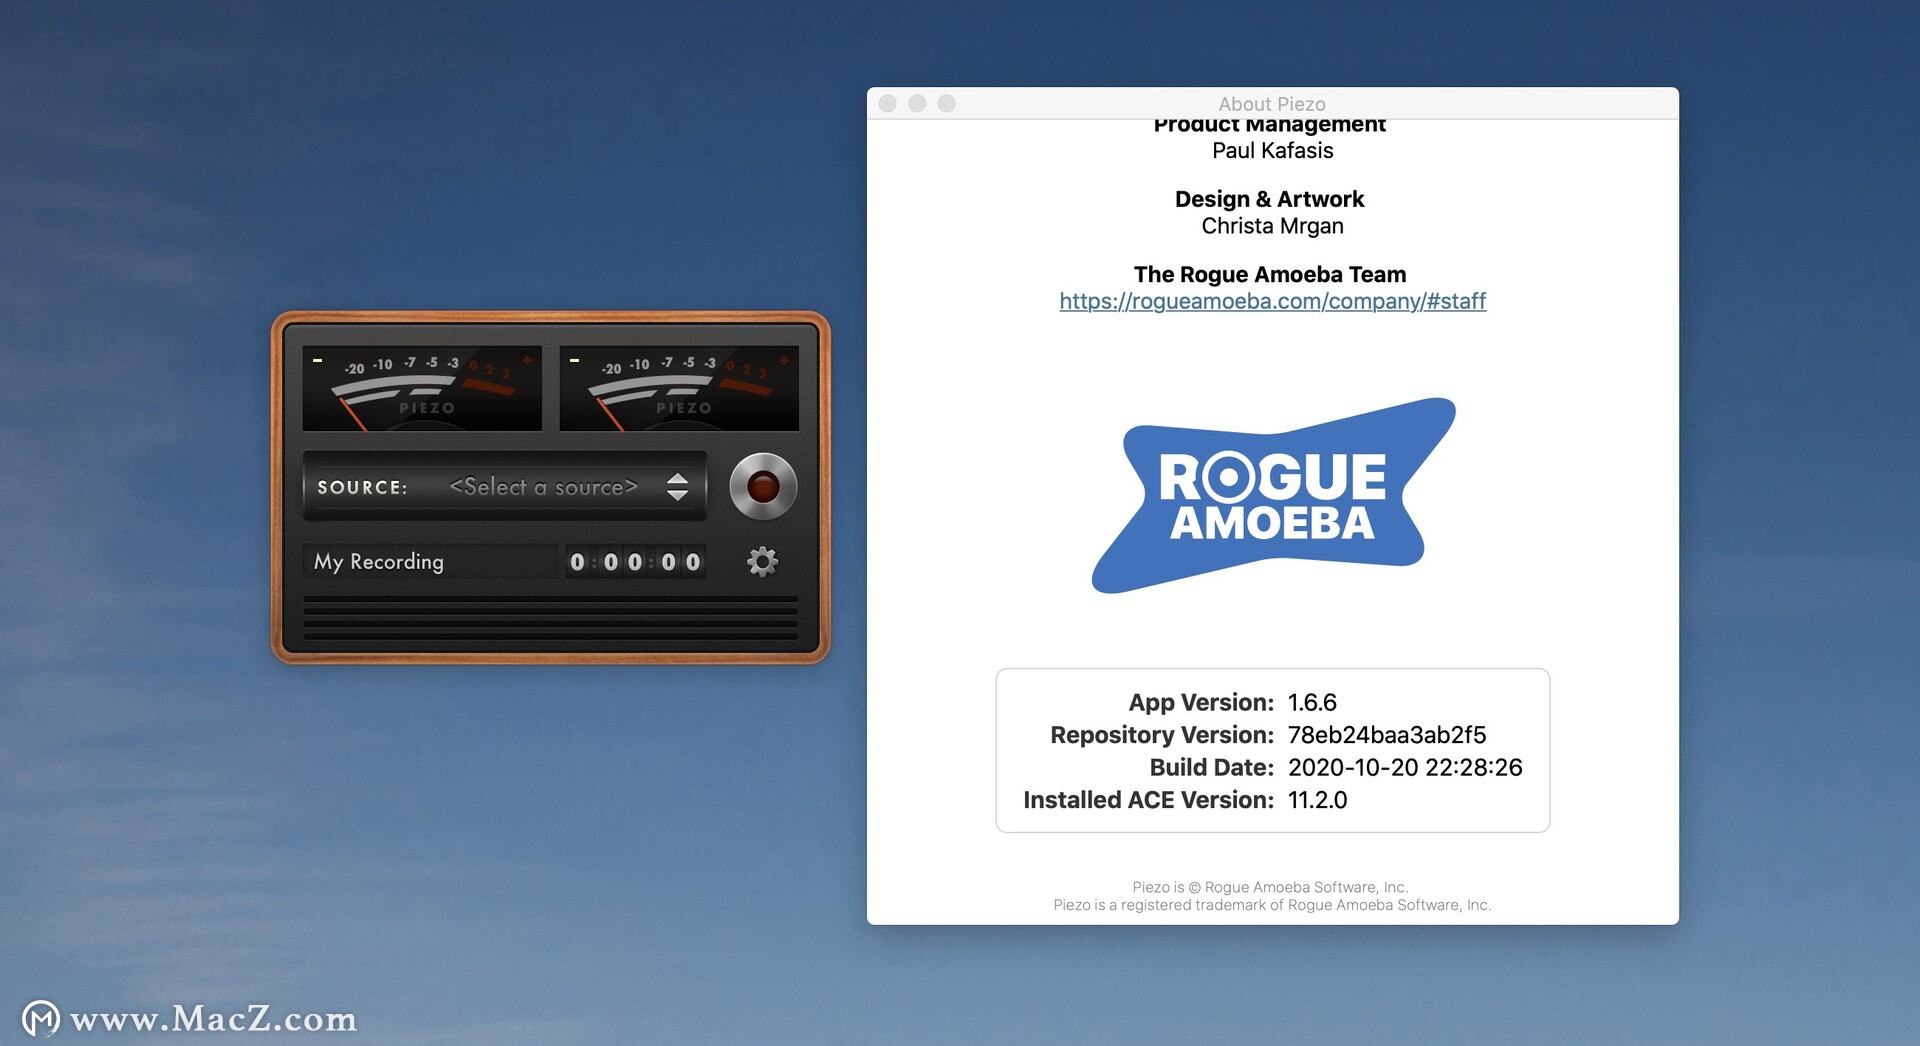Click the SOURCE: label in Piezo
1920x1046 pixels.
click(x=362, y=488)
